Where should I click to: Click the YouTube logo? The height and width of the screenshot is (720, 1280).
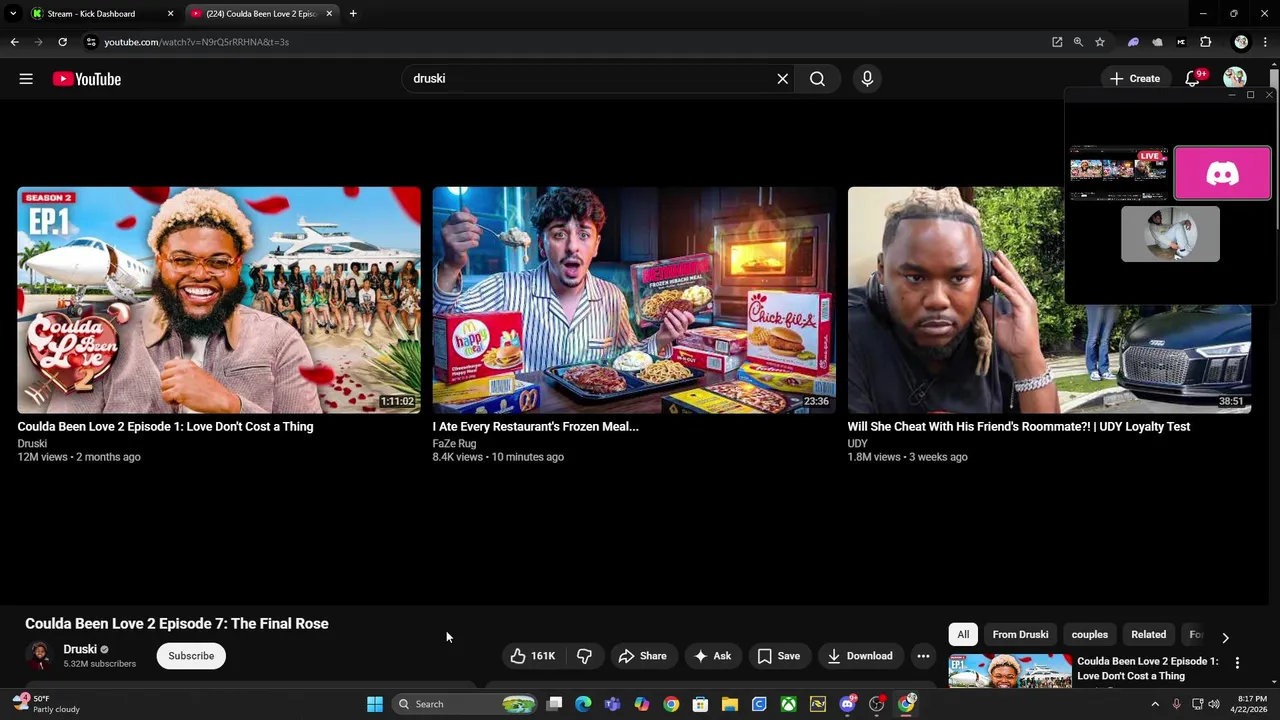[87, 79]
